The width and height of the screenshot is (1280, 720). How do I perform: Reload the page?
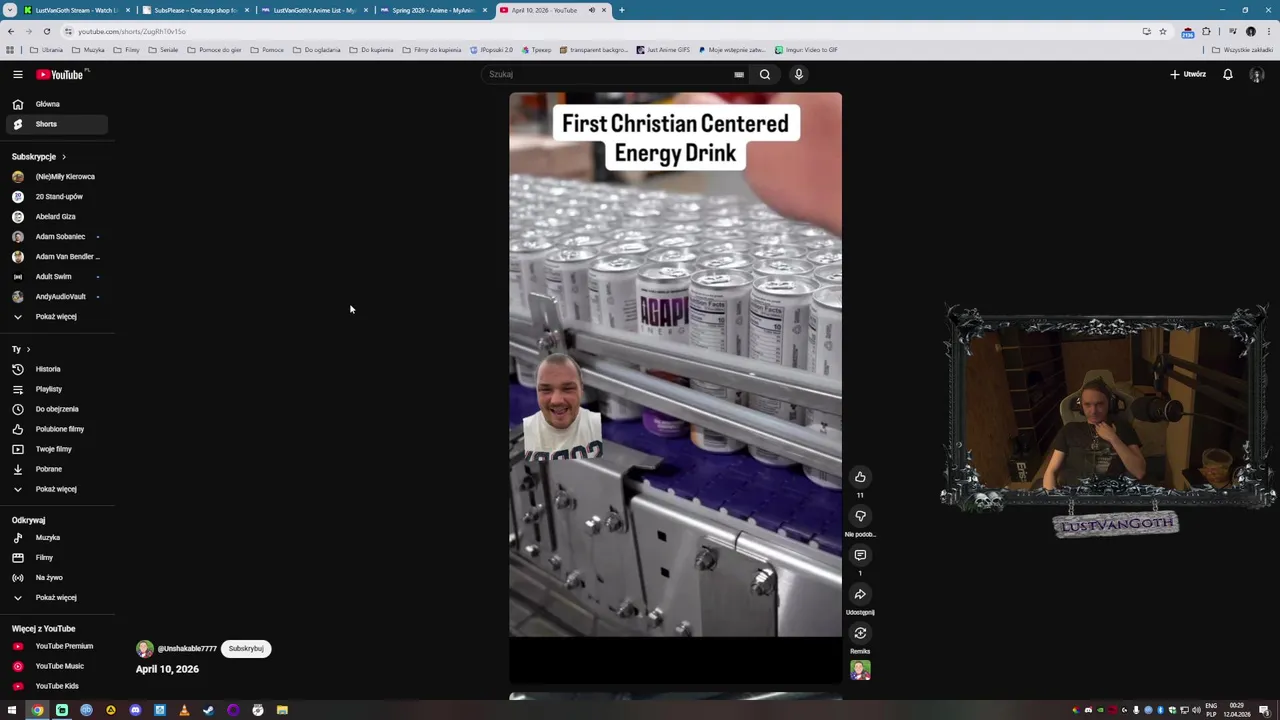(x=46, y=31)
